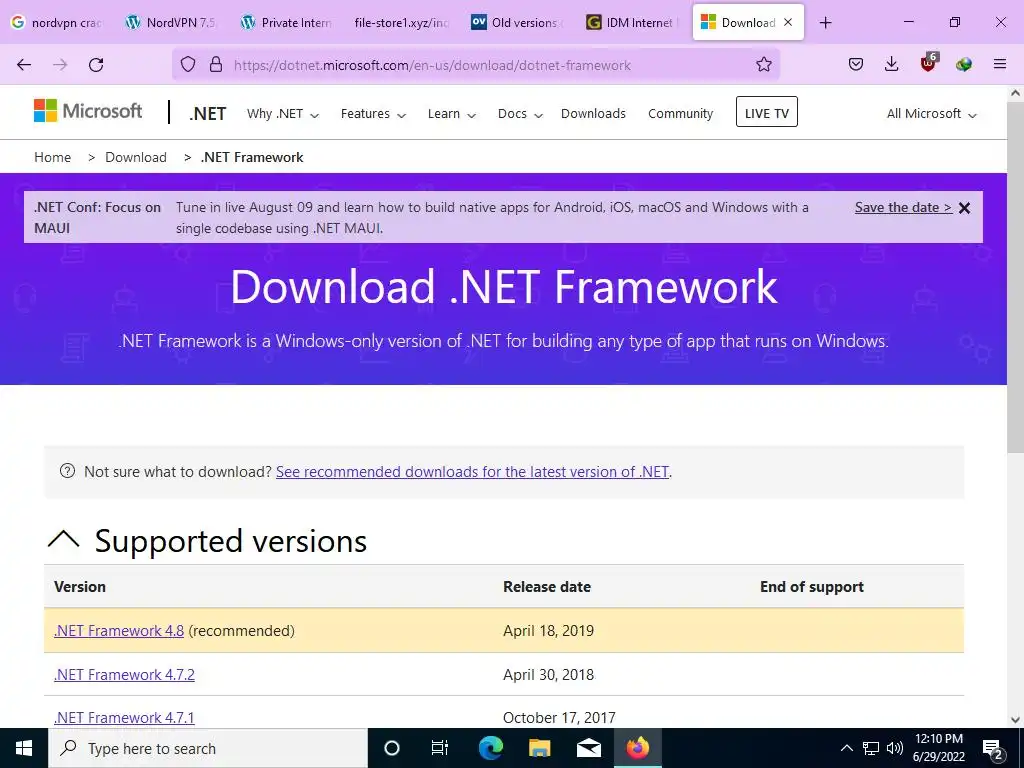Open Task View on the taskbar
The width and height of the screenshot is (1024, 768).
tap(440, 748)
